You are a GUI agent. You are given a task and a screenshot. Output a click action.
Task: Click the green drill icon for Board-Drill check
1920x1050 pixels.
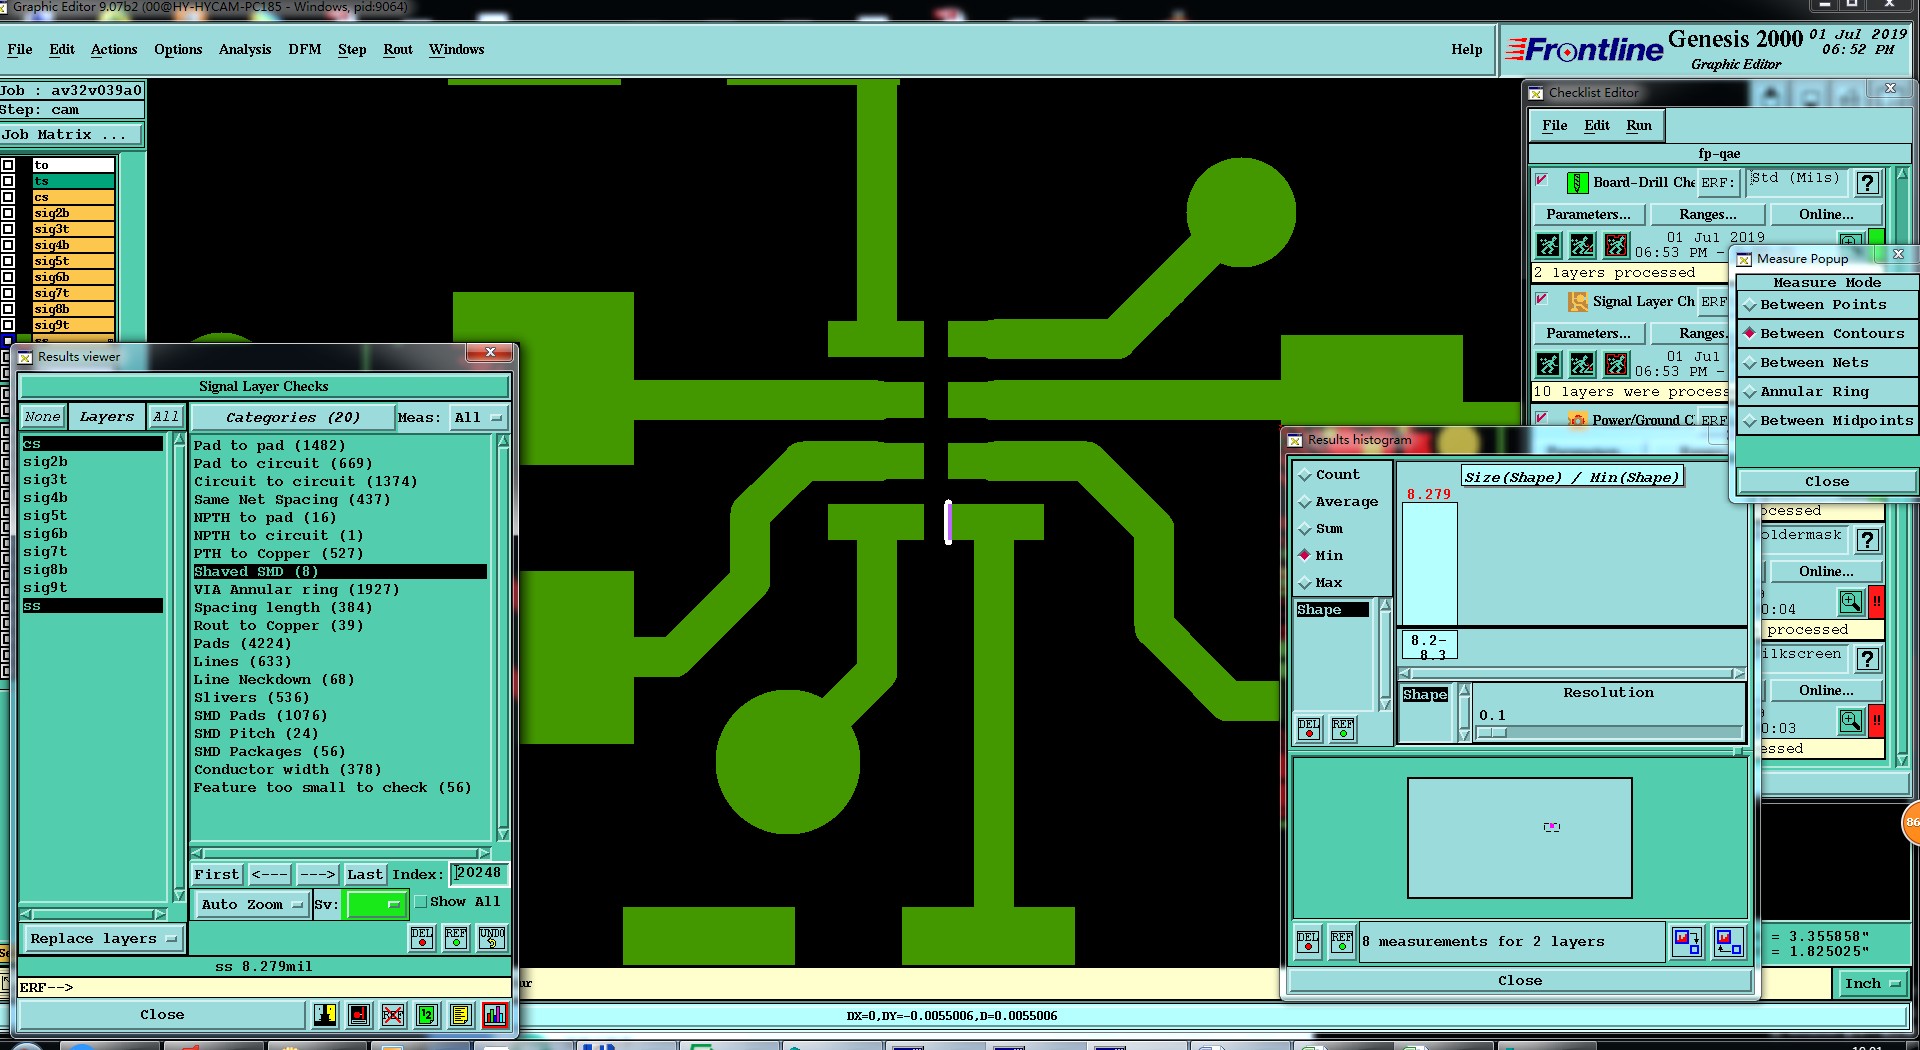(x=1577, y=183)
